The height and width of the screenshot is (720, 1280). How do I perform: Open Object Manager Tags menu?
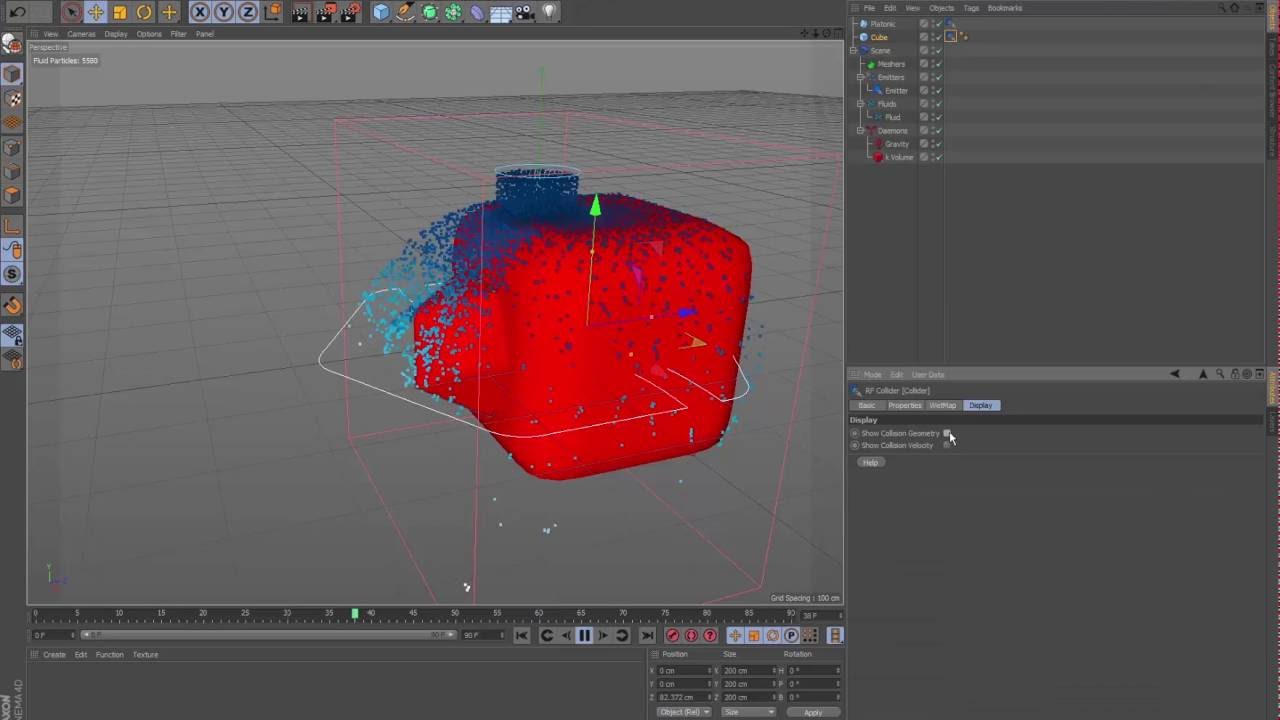(971, 8)
